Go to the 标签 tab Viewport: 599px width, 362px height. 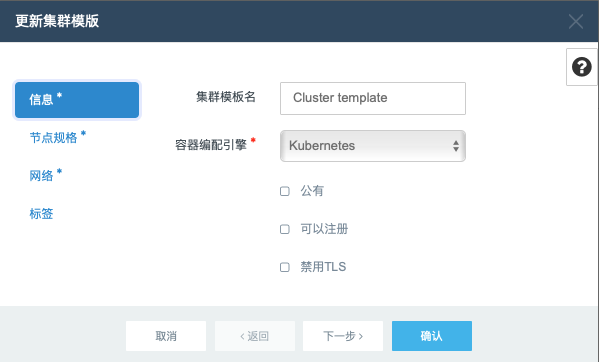click(41, 213)
